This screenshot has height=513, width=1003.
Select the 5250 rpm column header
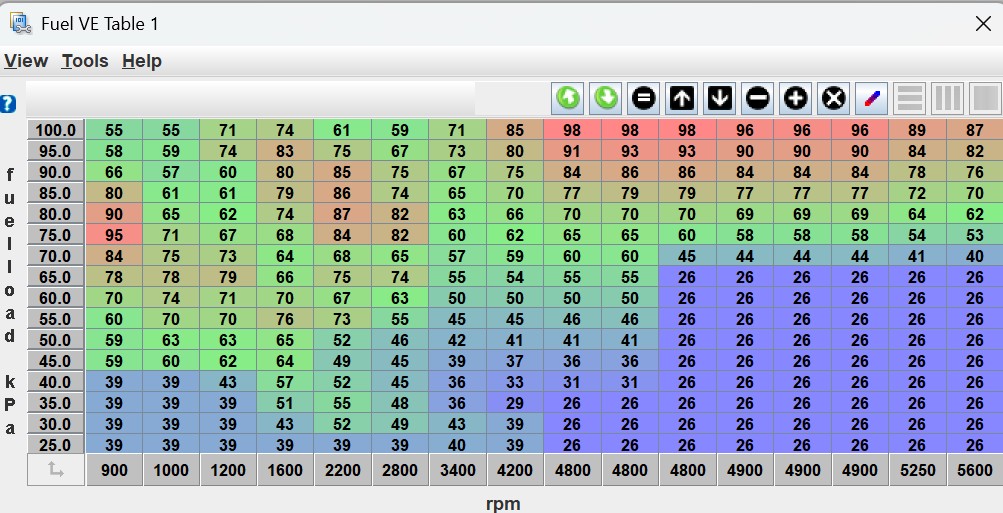coord(917,470)
